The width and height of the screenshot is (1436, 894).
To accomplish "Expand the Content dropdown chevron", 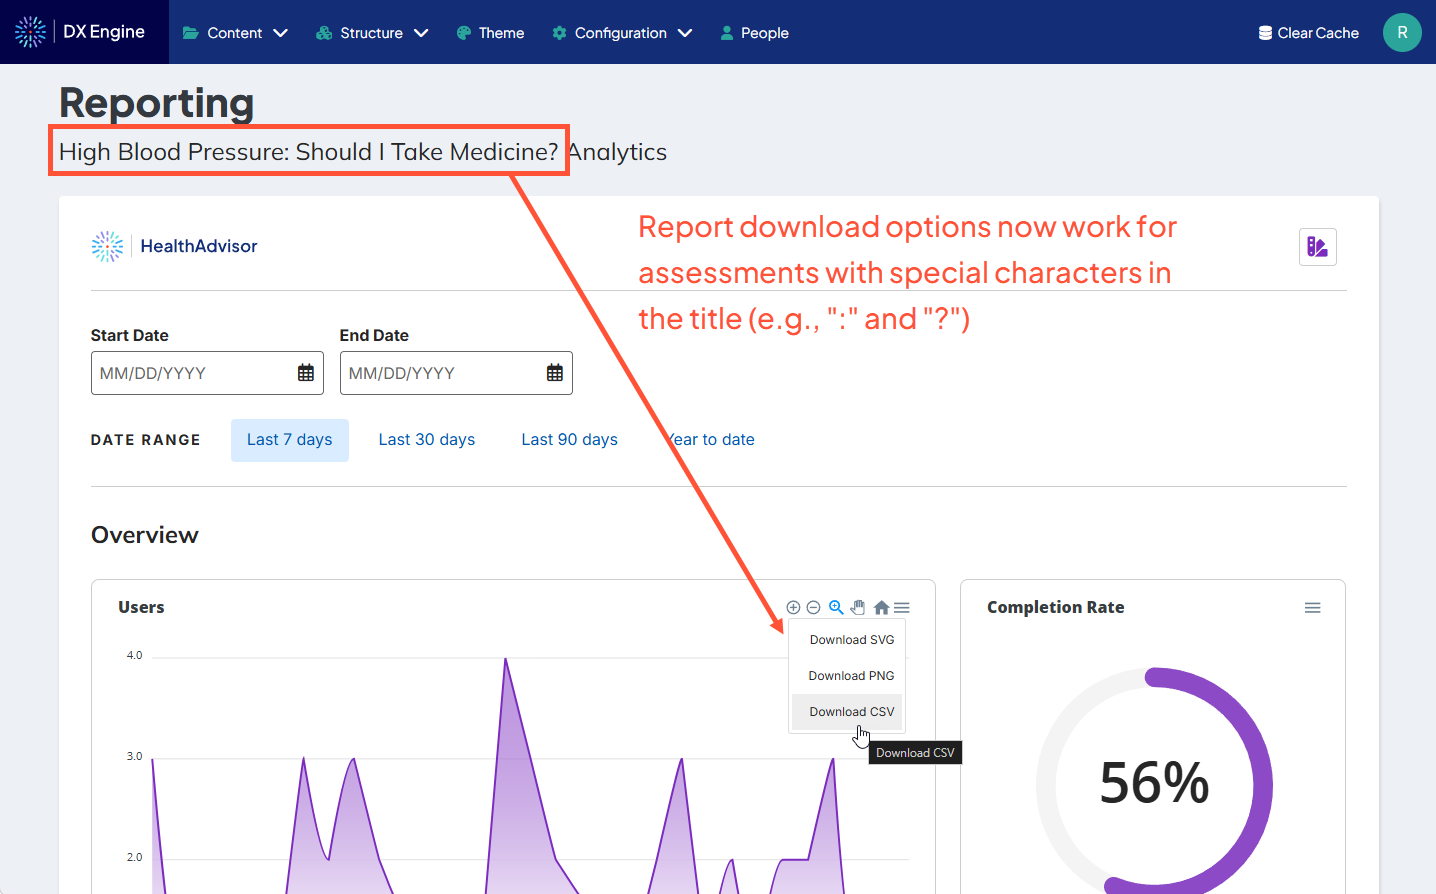I will coord(281,33).
